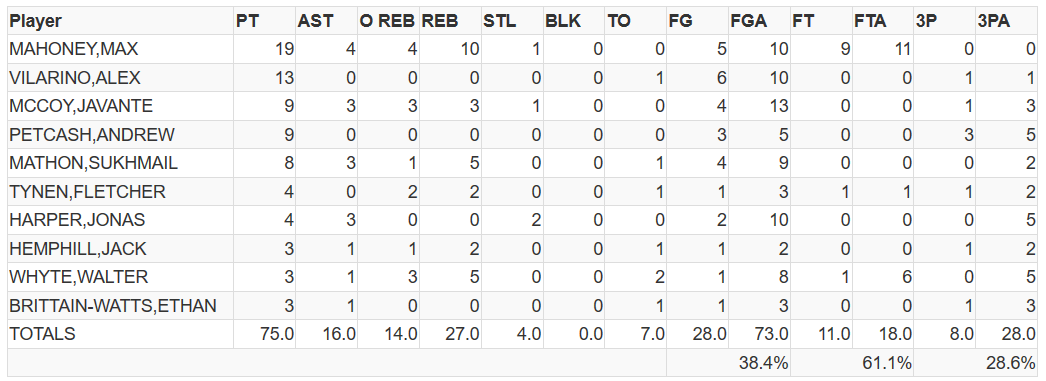Select the FGA column header

point(749,21)
